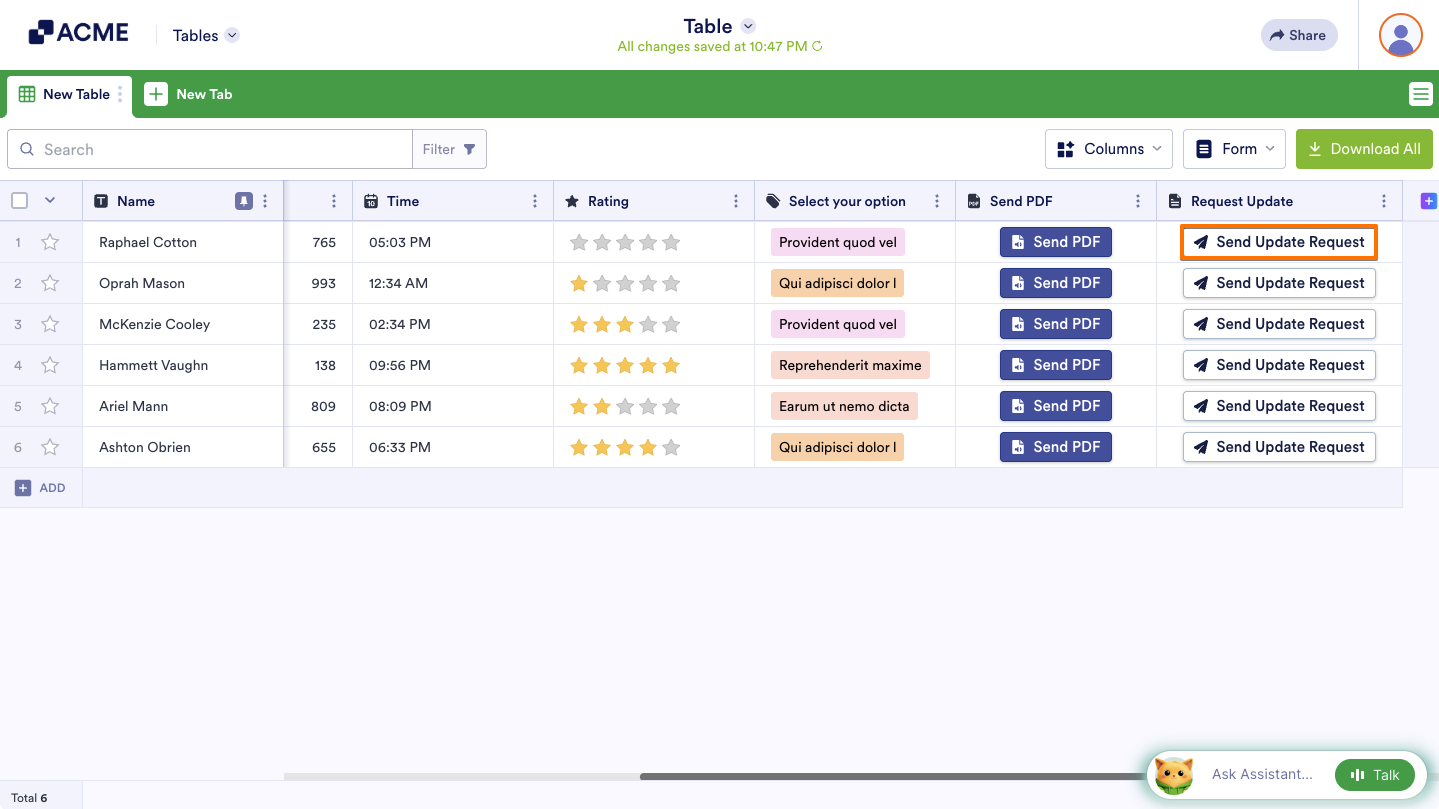
Task: Send PDF for Hammett Vaughn
Action: (1056, 365)
